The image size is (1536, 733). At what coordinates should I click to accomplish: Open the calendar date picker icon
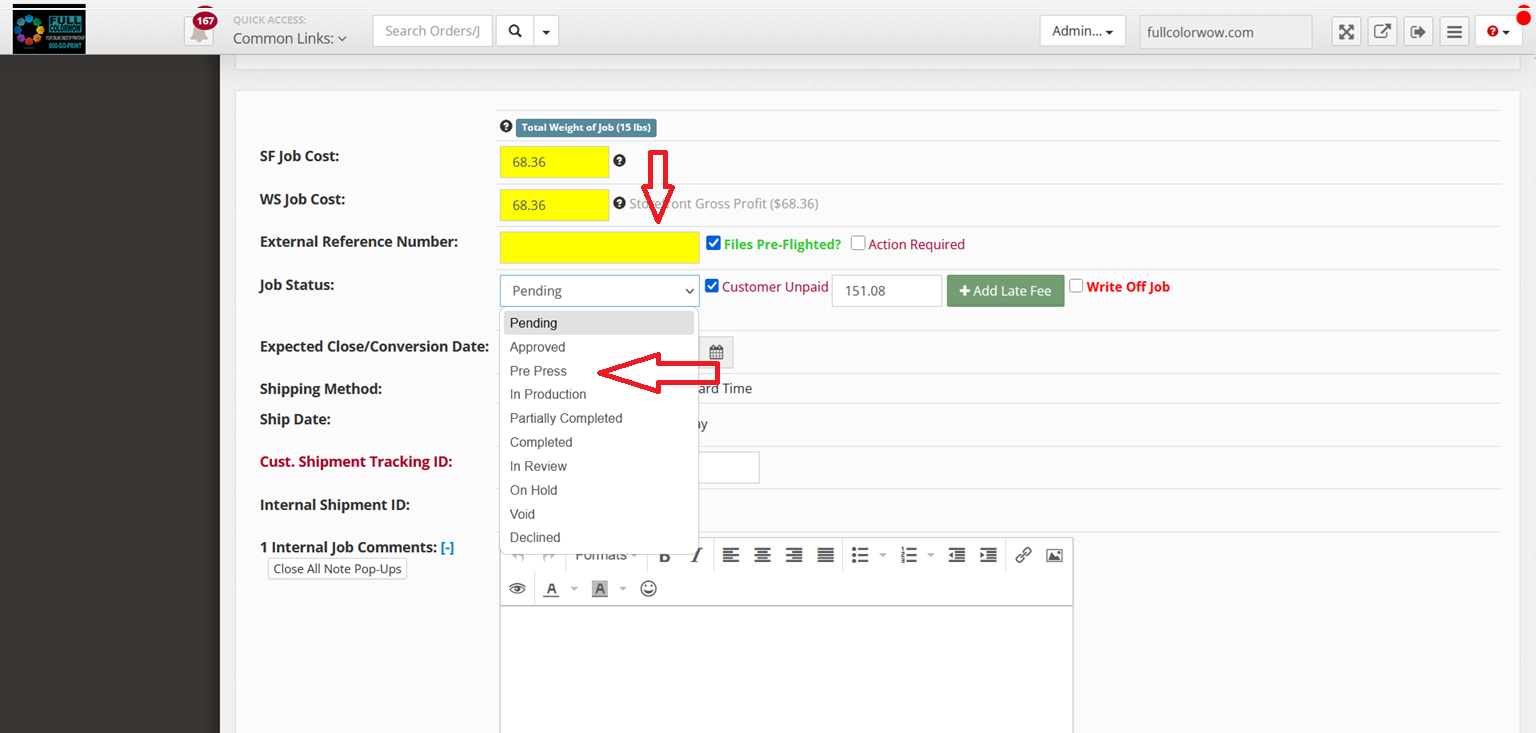[716, 352]
